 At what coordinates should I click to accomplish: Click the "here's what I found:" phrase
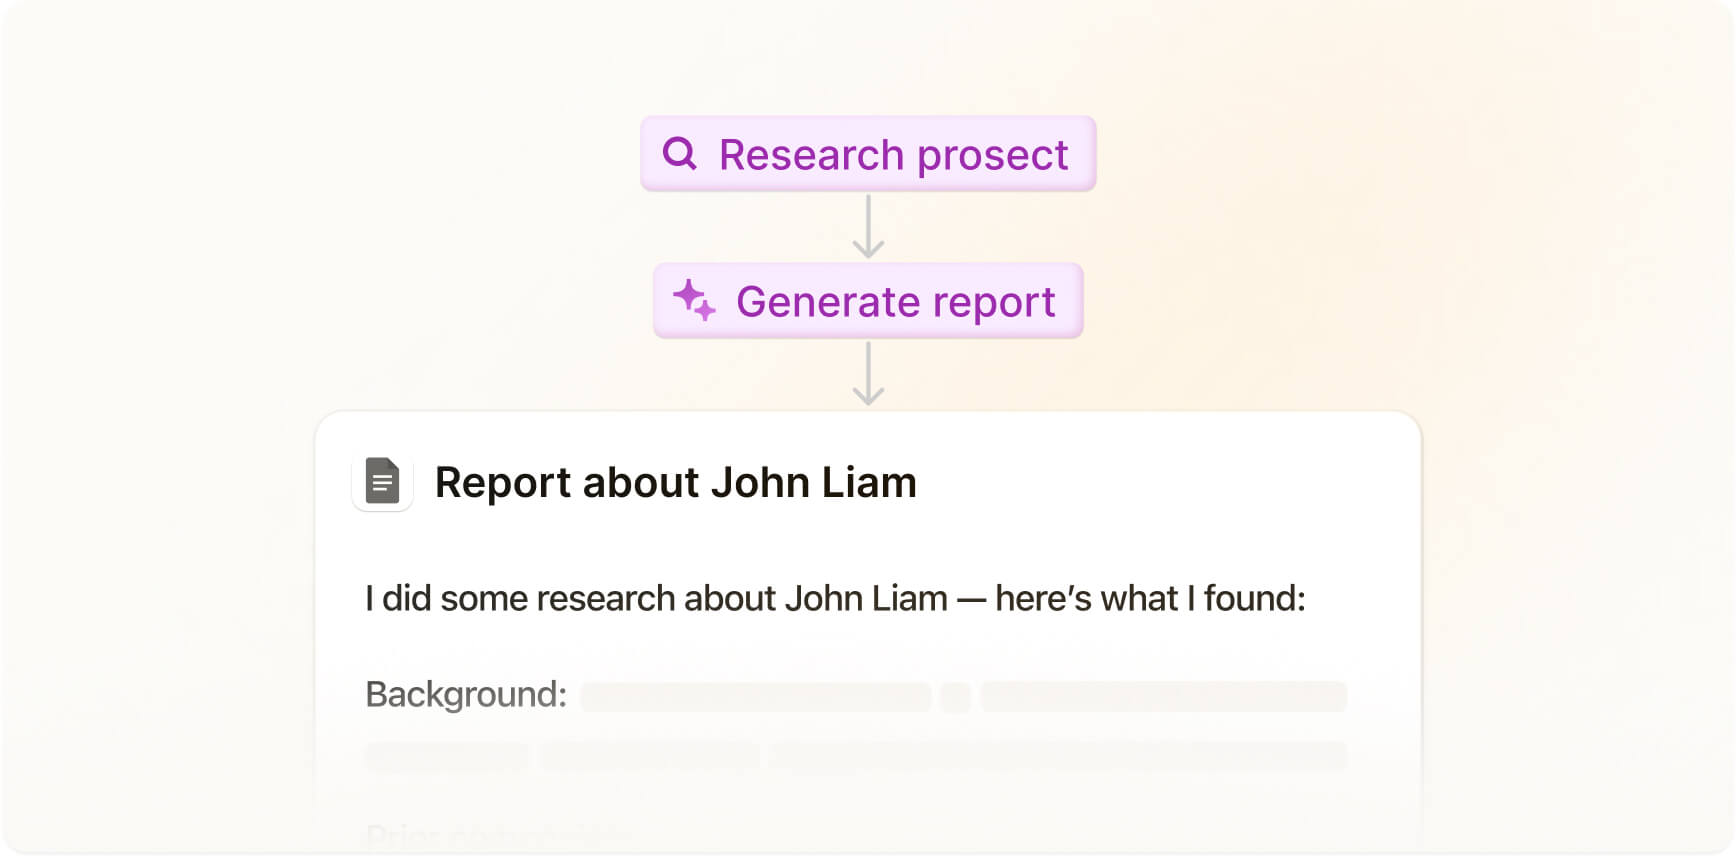click(1150, 599)
